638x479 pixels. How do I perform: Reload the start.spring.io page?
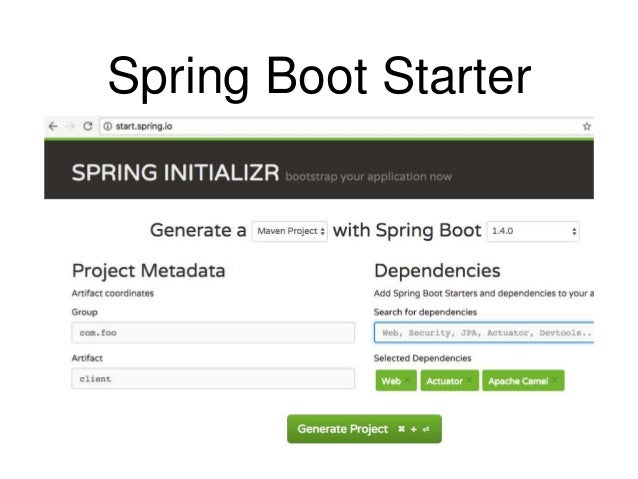coord(87,126)
